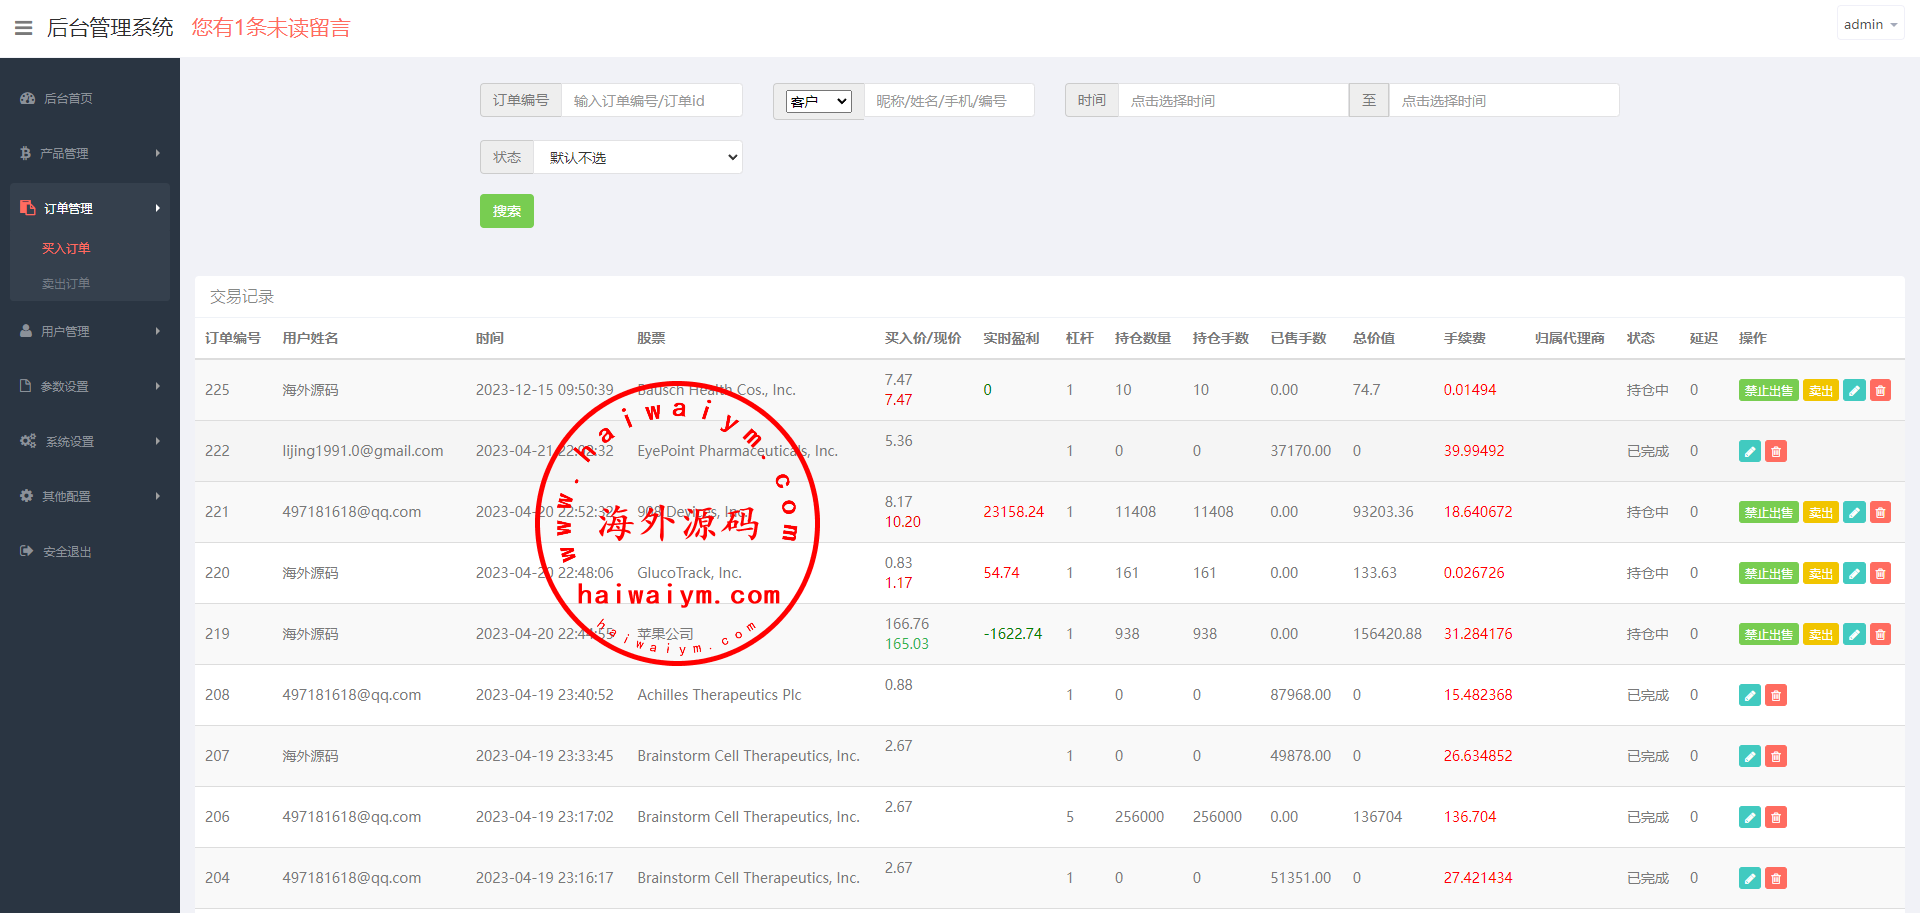Open the admin user dropdown

(x=1869, y=24)
